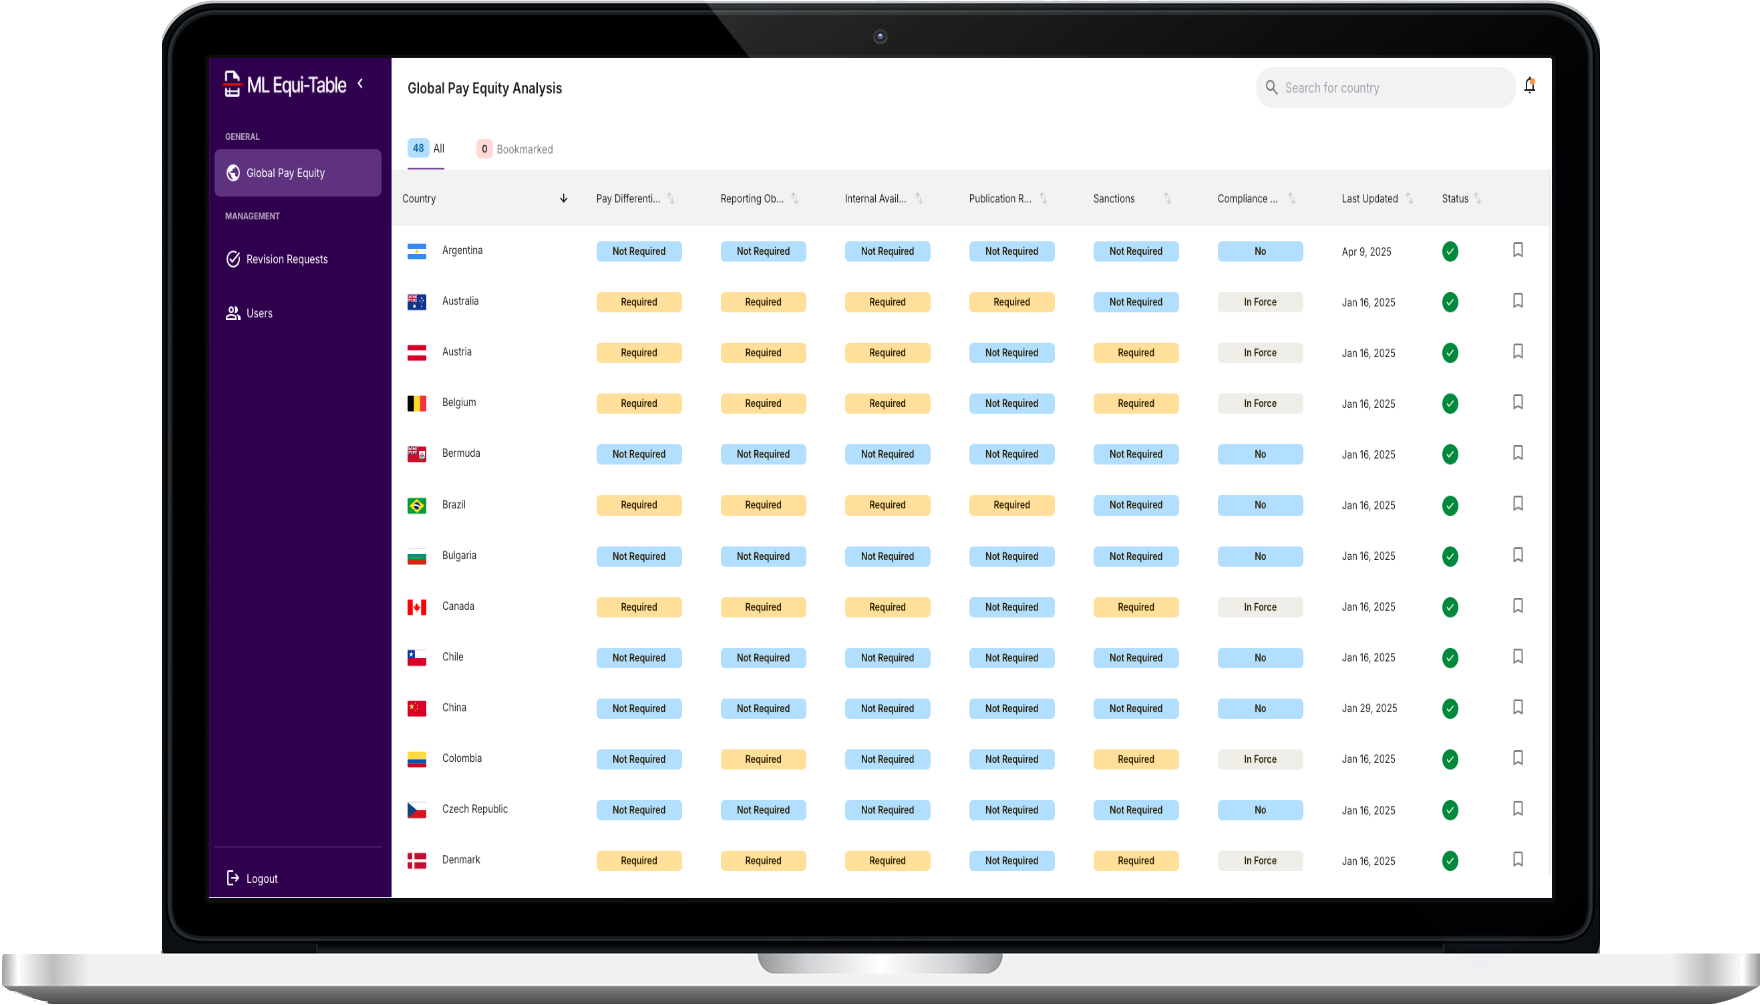Click the notification bell icon
Viewport: 1760px width, 1005px height.
pos(1529,86)
